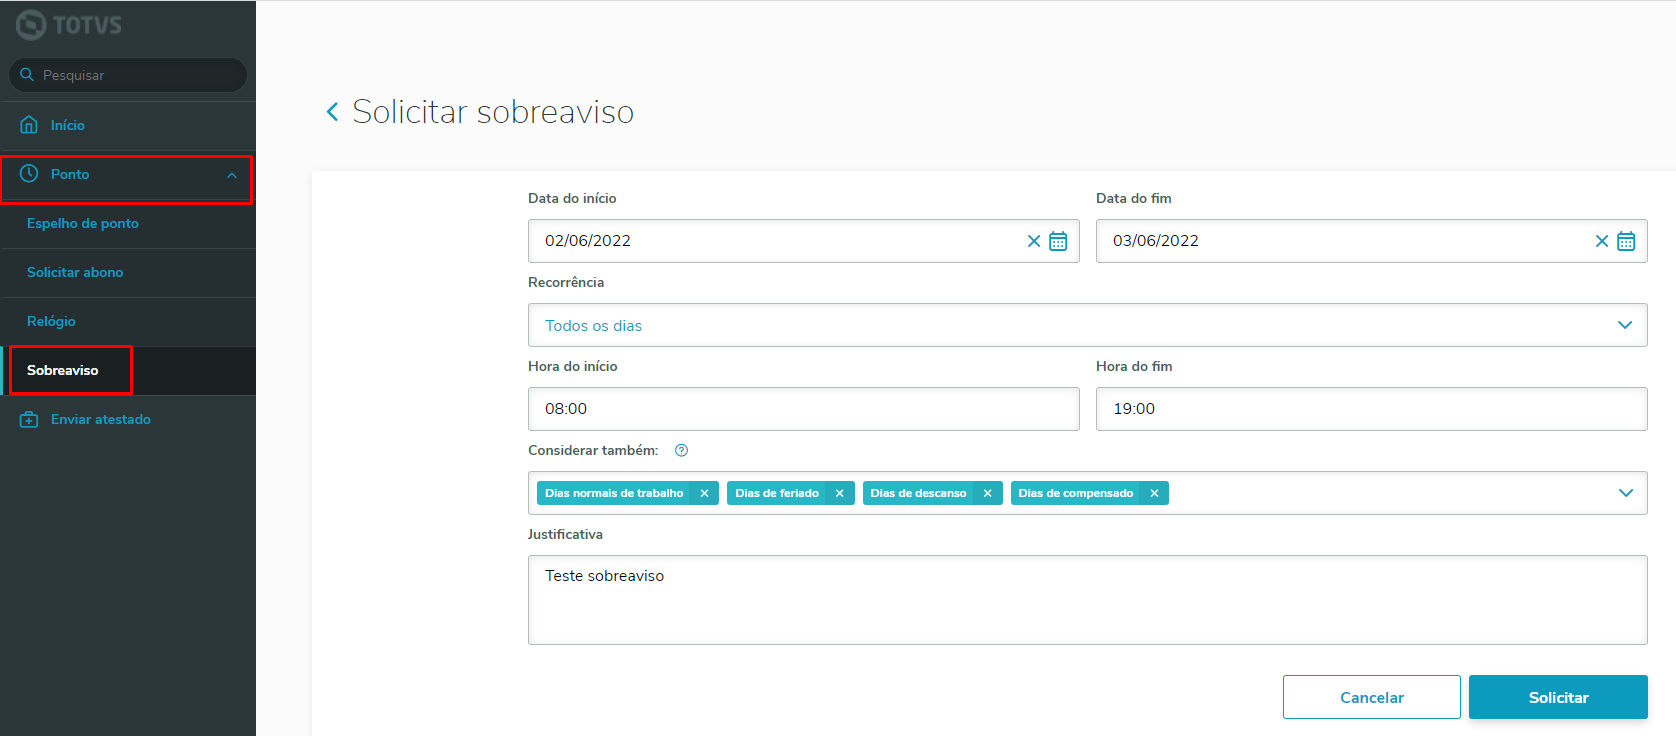This screenshot has height=736, width=1676.
Task: Click the search magnifier icon
Action: click(x=27, y=75)
